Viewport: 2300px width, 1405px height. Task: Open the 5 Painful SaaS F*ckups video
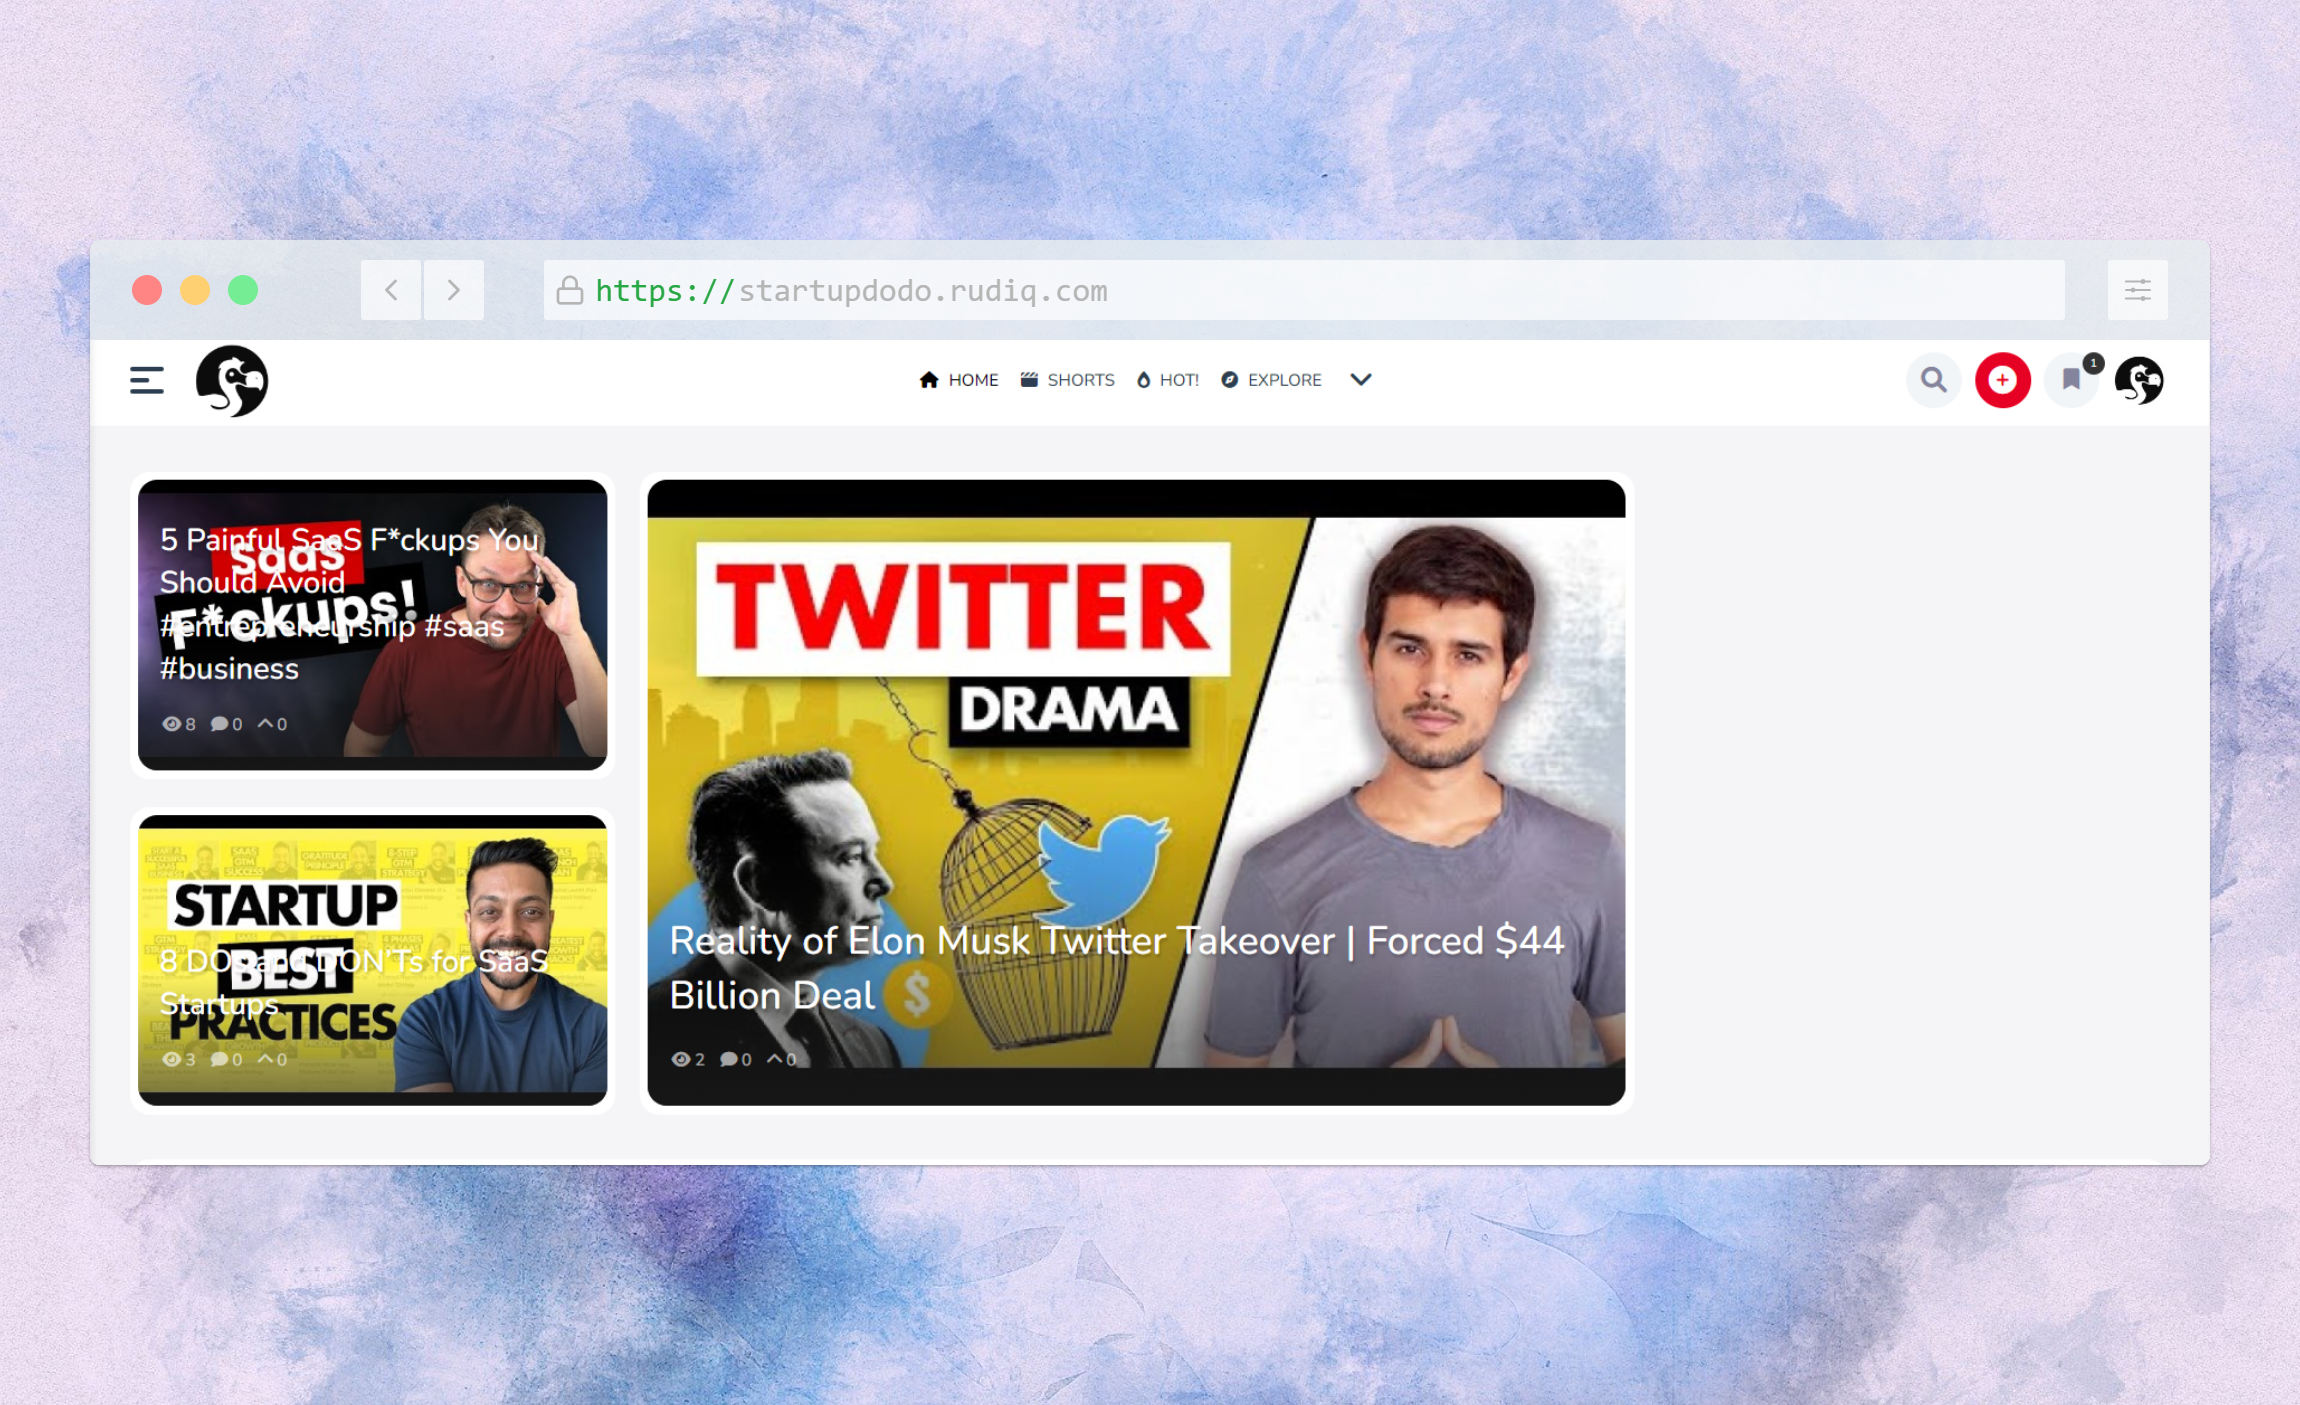372,624
